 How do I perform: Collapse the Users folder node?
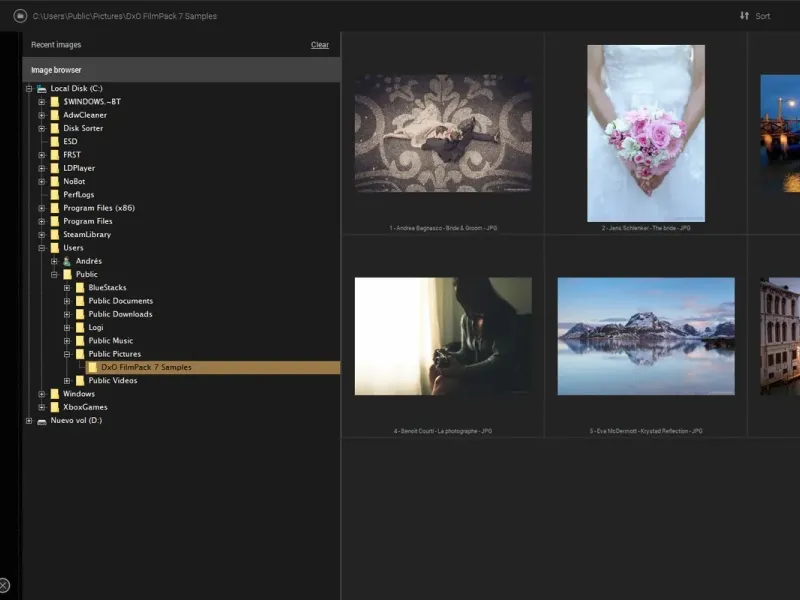tap(42, 248)
